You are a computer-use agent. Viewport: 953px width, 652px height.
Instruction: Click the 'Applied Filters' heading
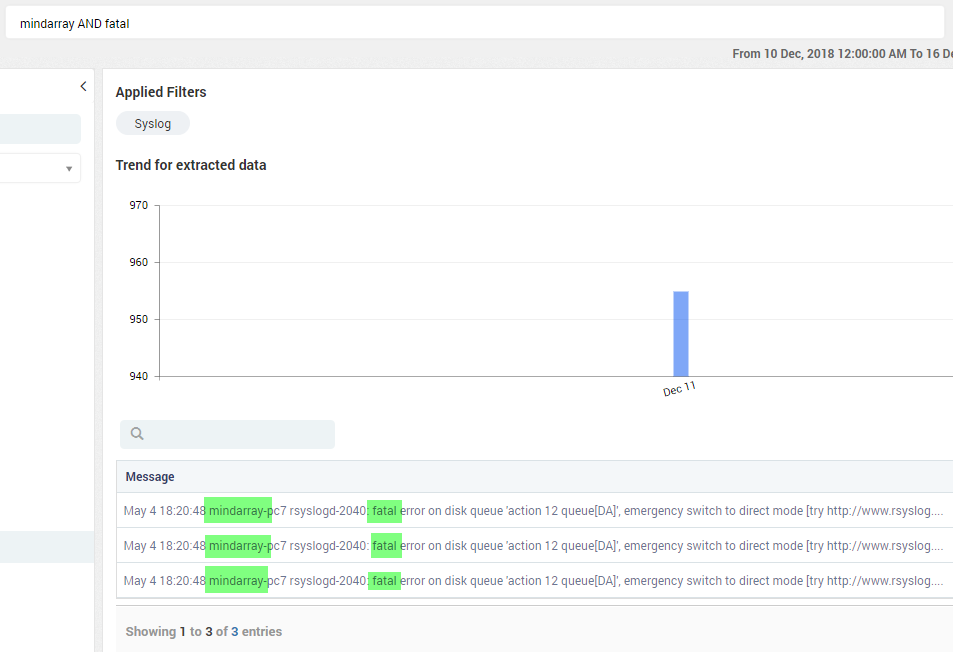click(161, 92)
